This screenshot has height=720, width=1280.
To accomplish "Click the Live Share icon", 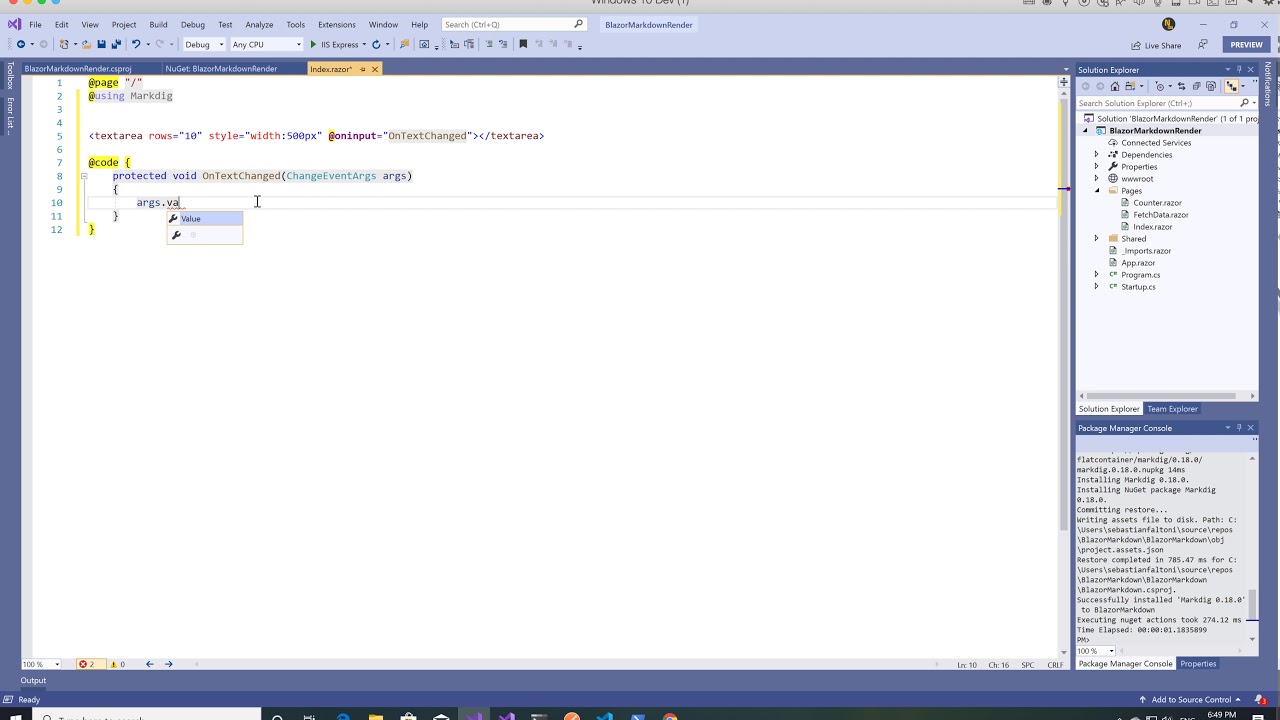I will click(x=1137, y=45).
